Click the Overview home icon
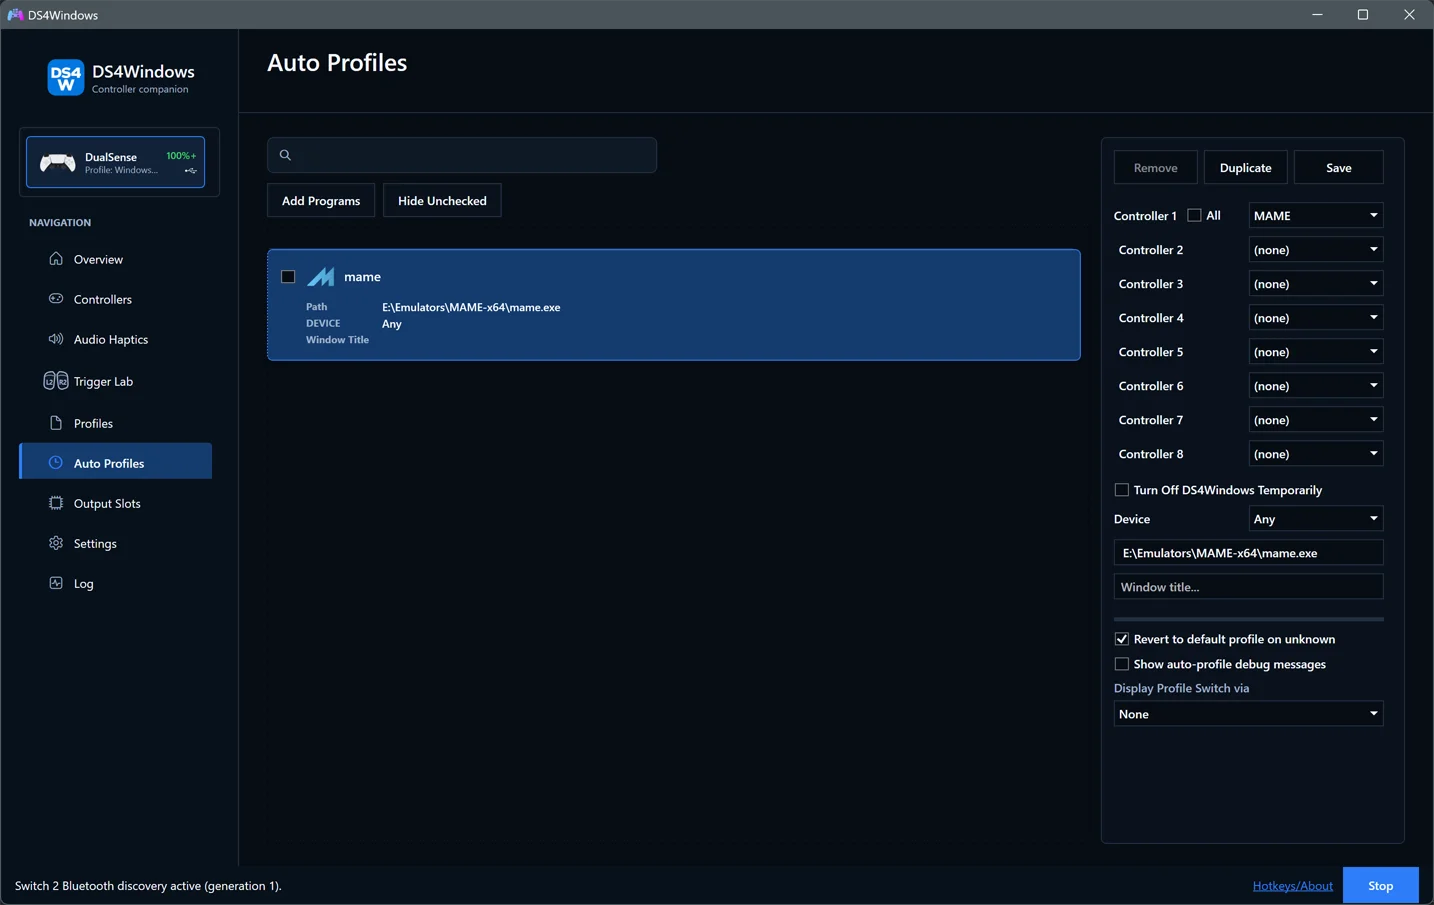1434x905 pixels. 56,259
